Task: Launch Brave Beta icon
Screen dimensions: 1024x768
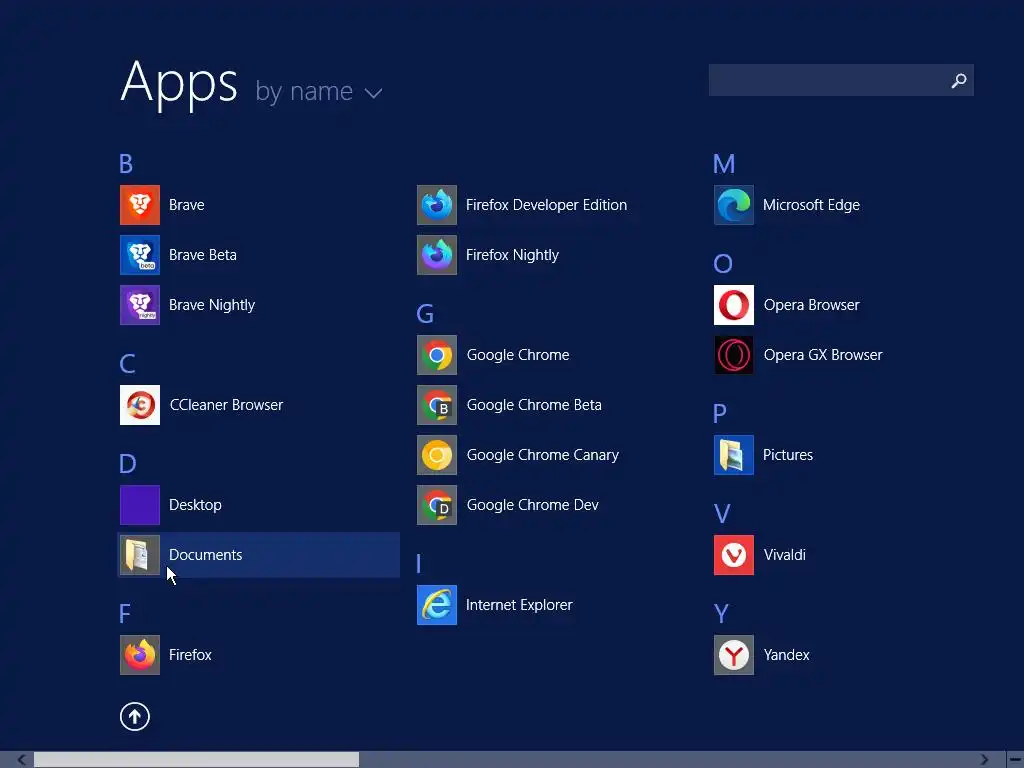Action: tap(140, 255)
